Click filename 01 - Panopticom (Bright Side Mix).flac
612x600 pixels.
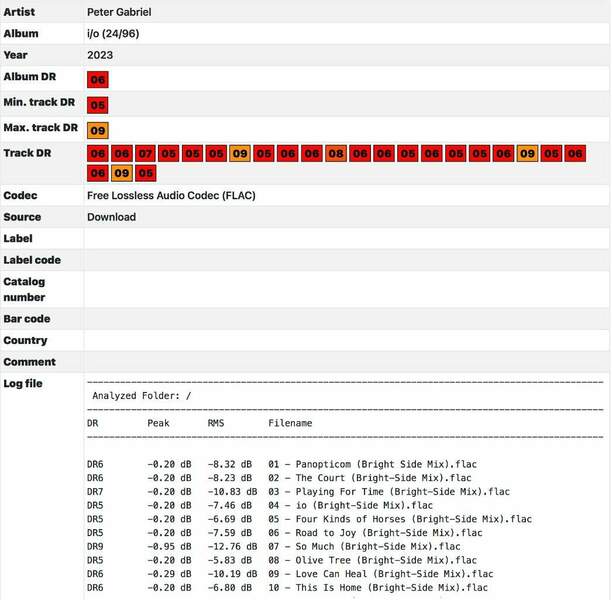pyautogui.click(x=372, y=464)
